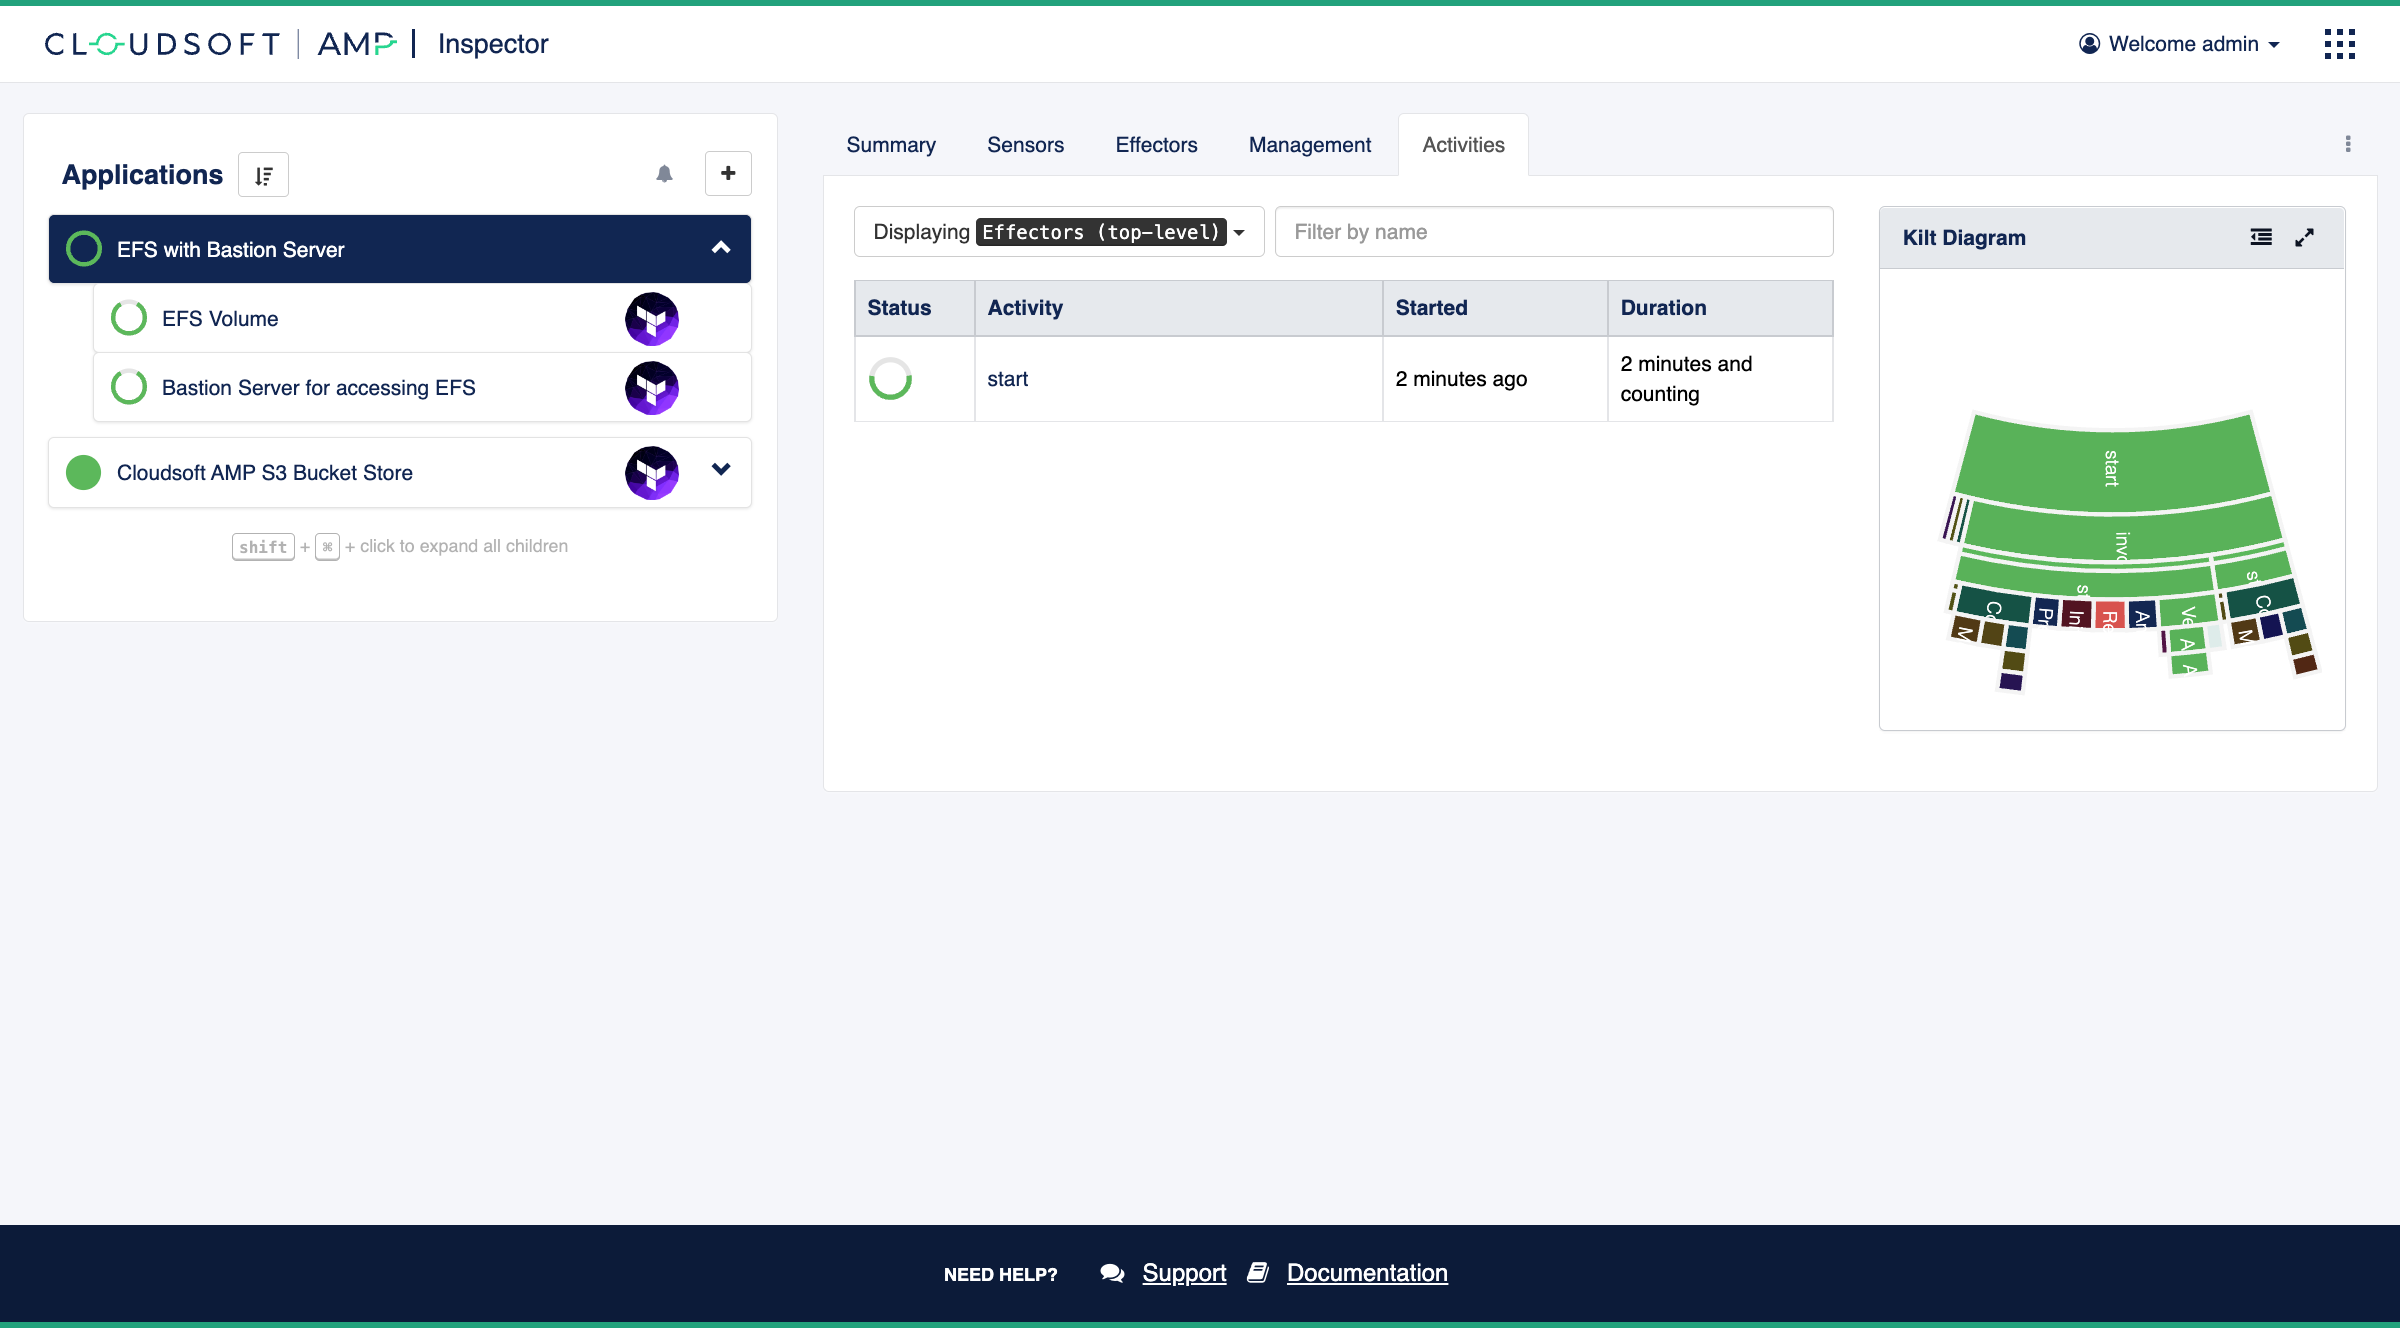Expand the Kilt Diagram to fullscreen
The height and width of the screenshot is (1328, 2400).
(2305, 237)
